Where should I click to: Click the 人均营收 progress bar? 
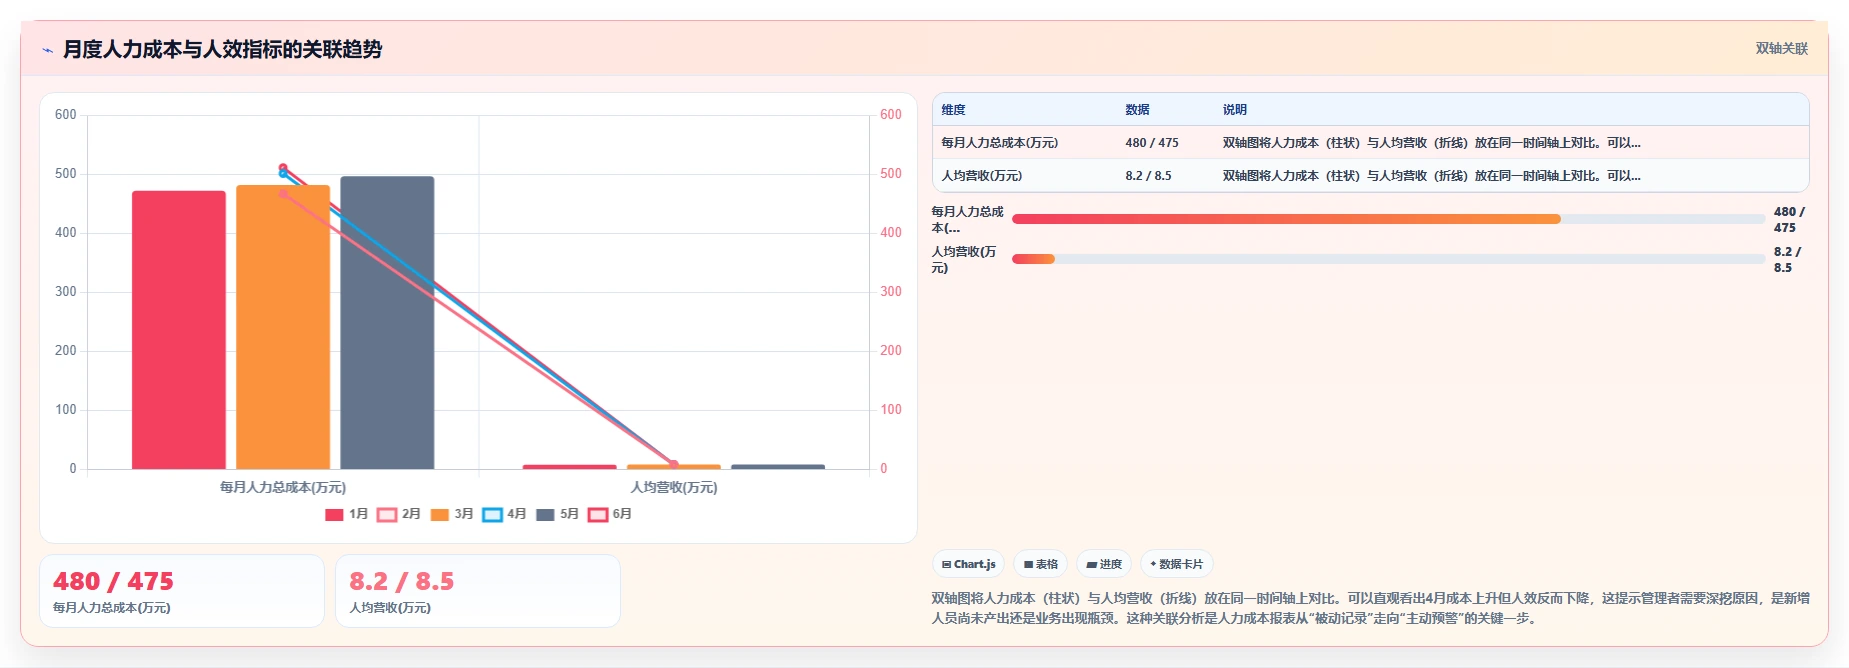(1388, 259)
